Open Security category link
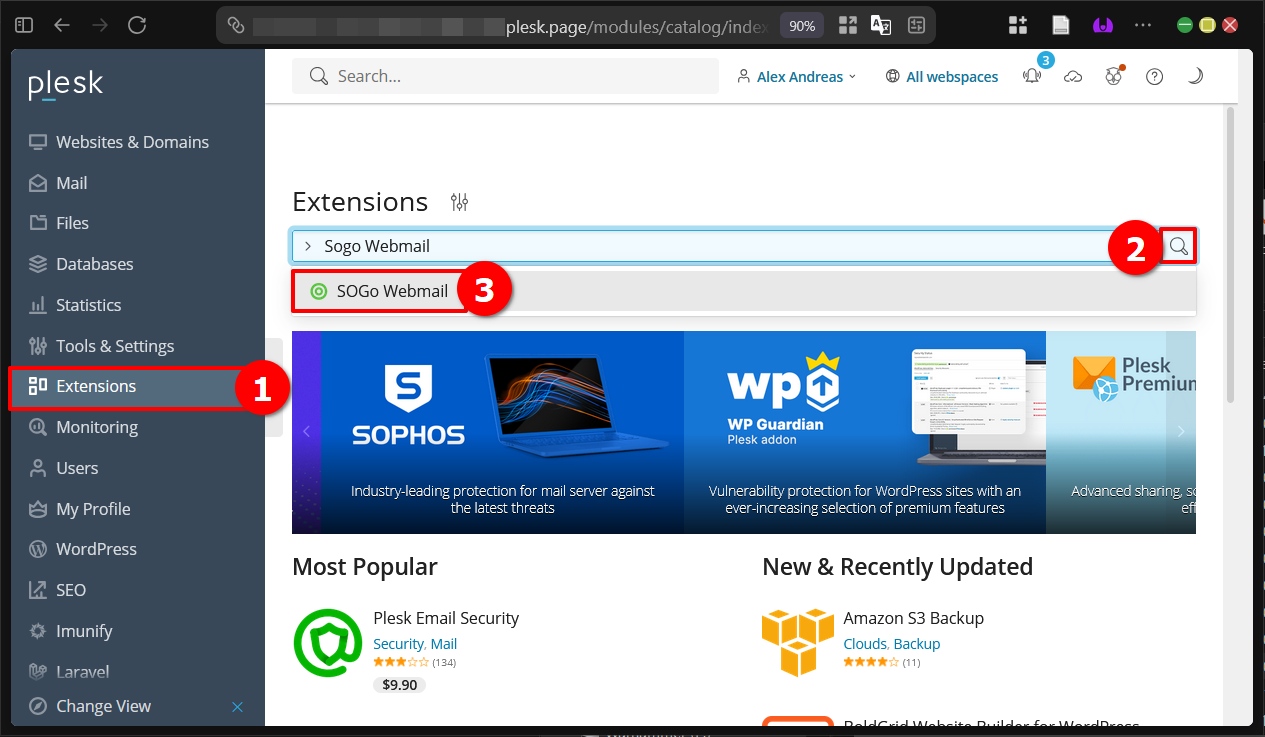 (398, 644)
